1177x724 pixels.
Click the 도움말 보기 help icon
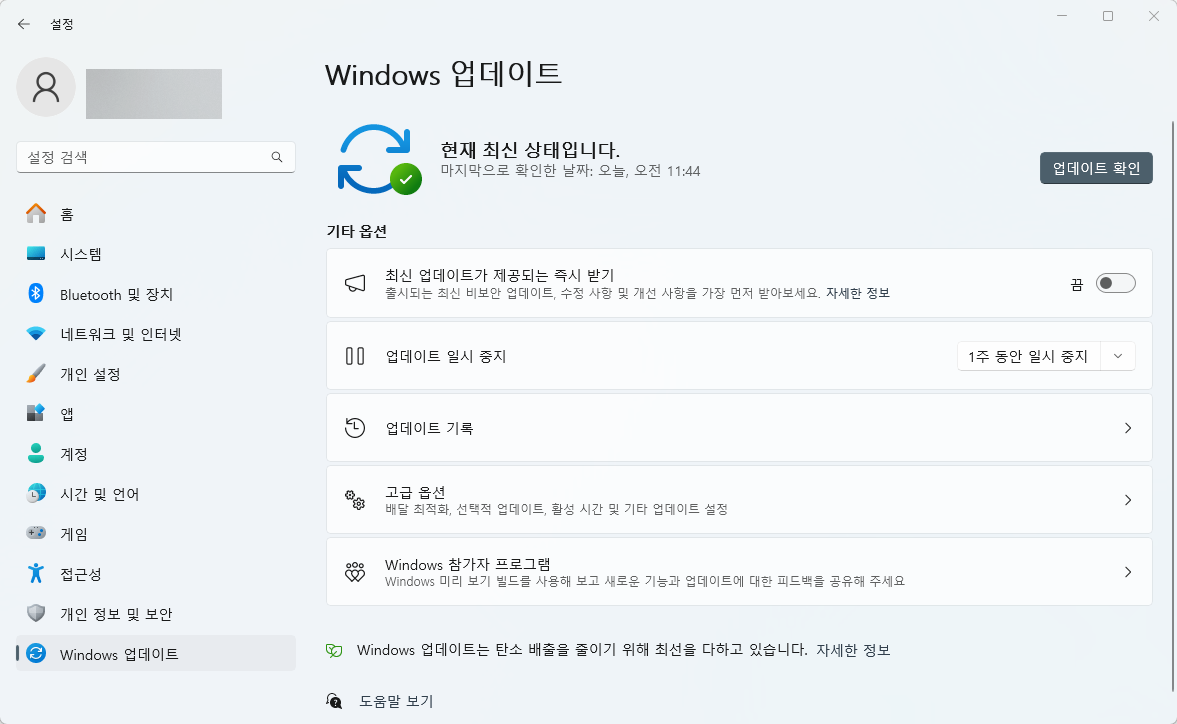(334, 701)
